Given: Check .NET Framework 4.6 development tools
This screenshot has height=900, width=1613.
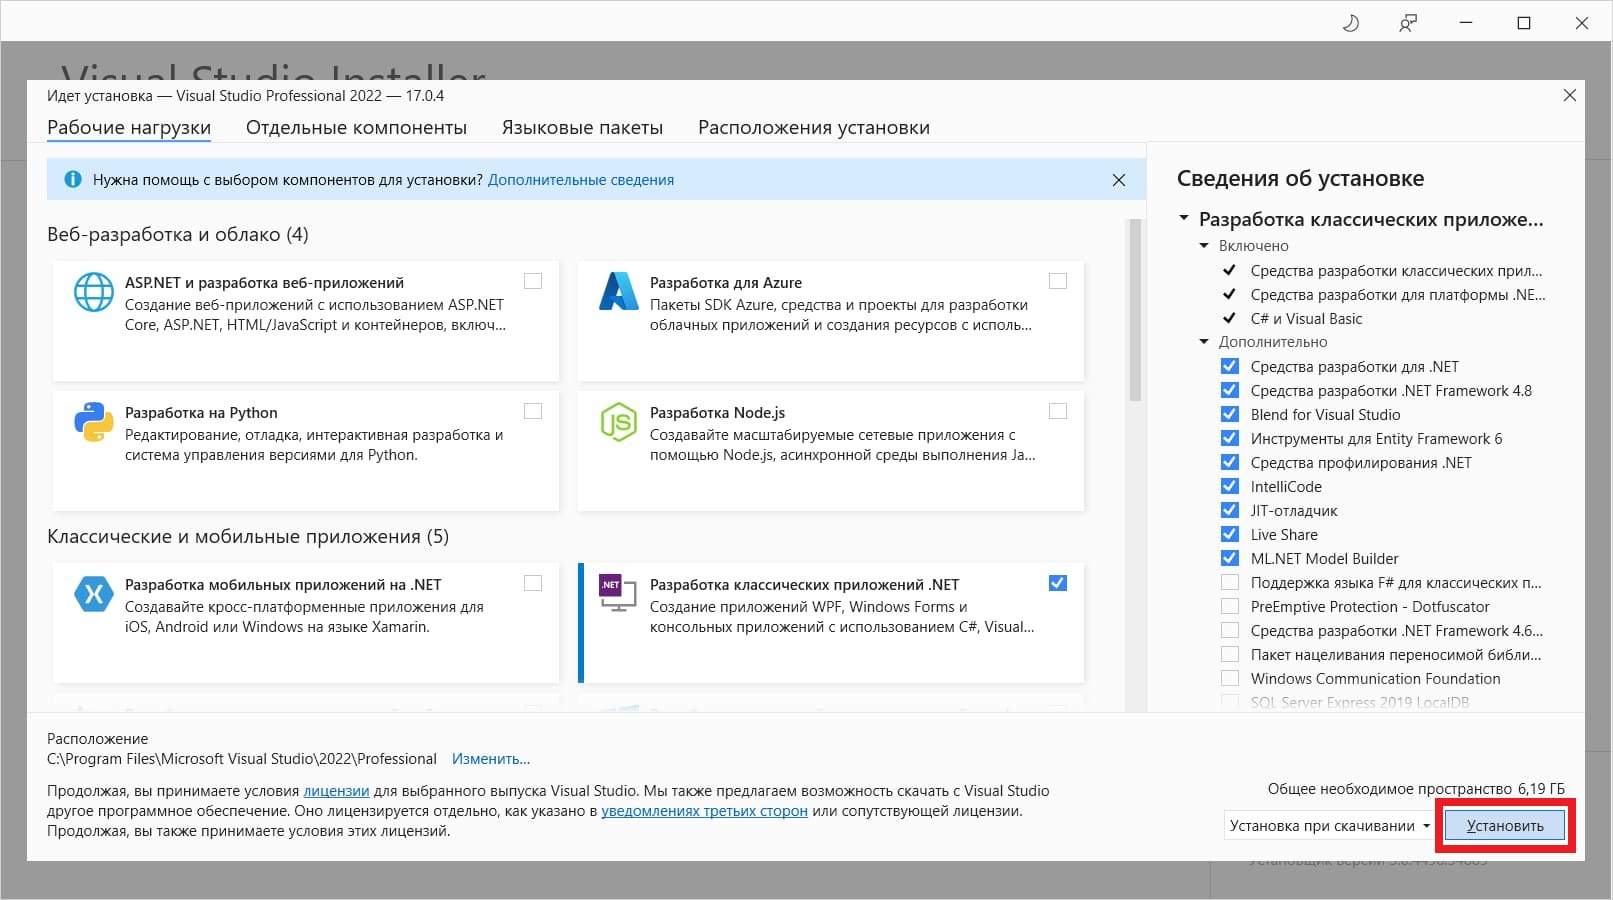Looking at the screenshot, I should [x=1230, y=630].
